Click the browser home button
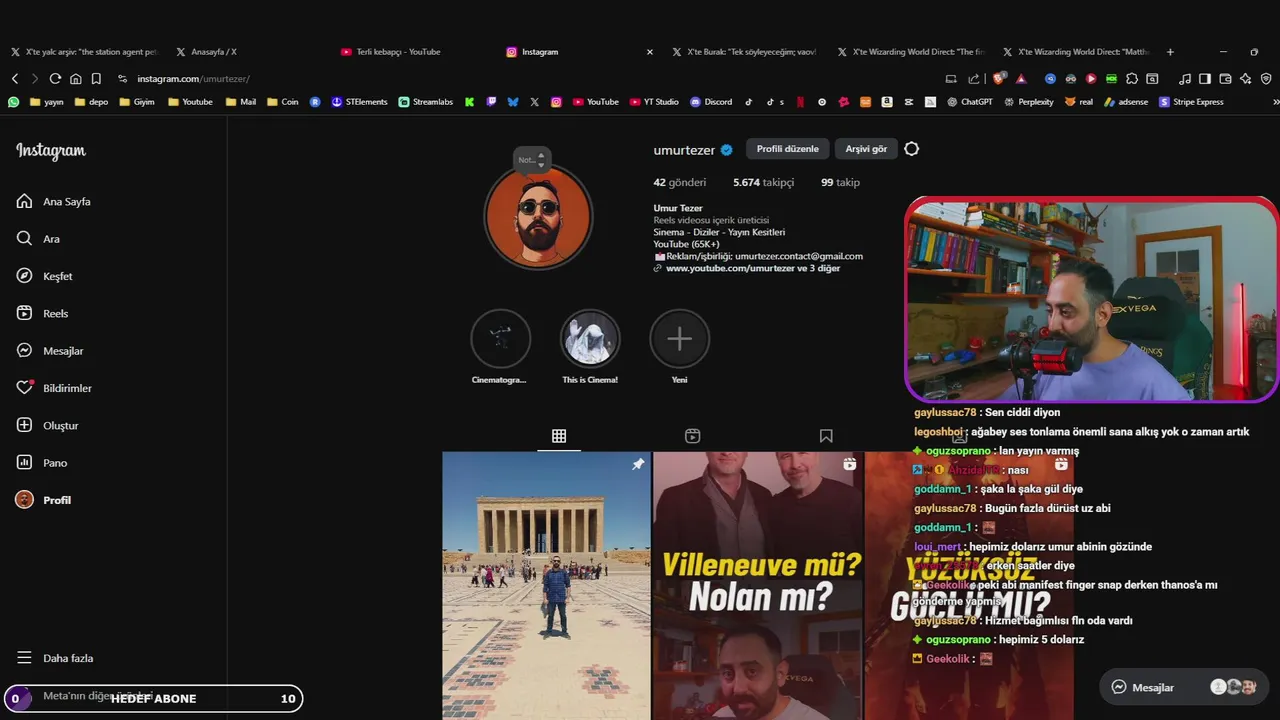This screenshot has height=720, width=1280. (x=76, y=78)
